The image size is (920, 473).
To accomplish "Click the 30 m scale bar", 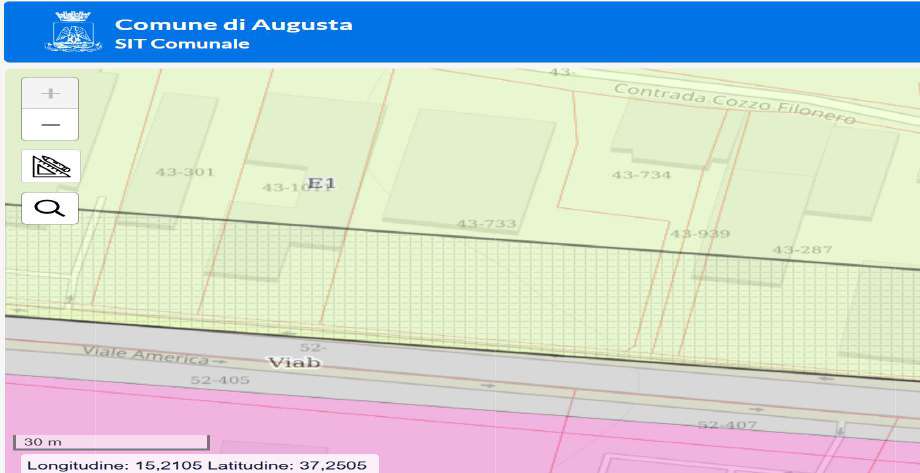I will pos(110,442).
